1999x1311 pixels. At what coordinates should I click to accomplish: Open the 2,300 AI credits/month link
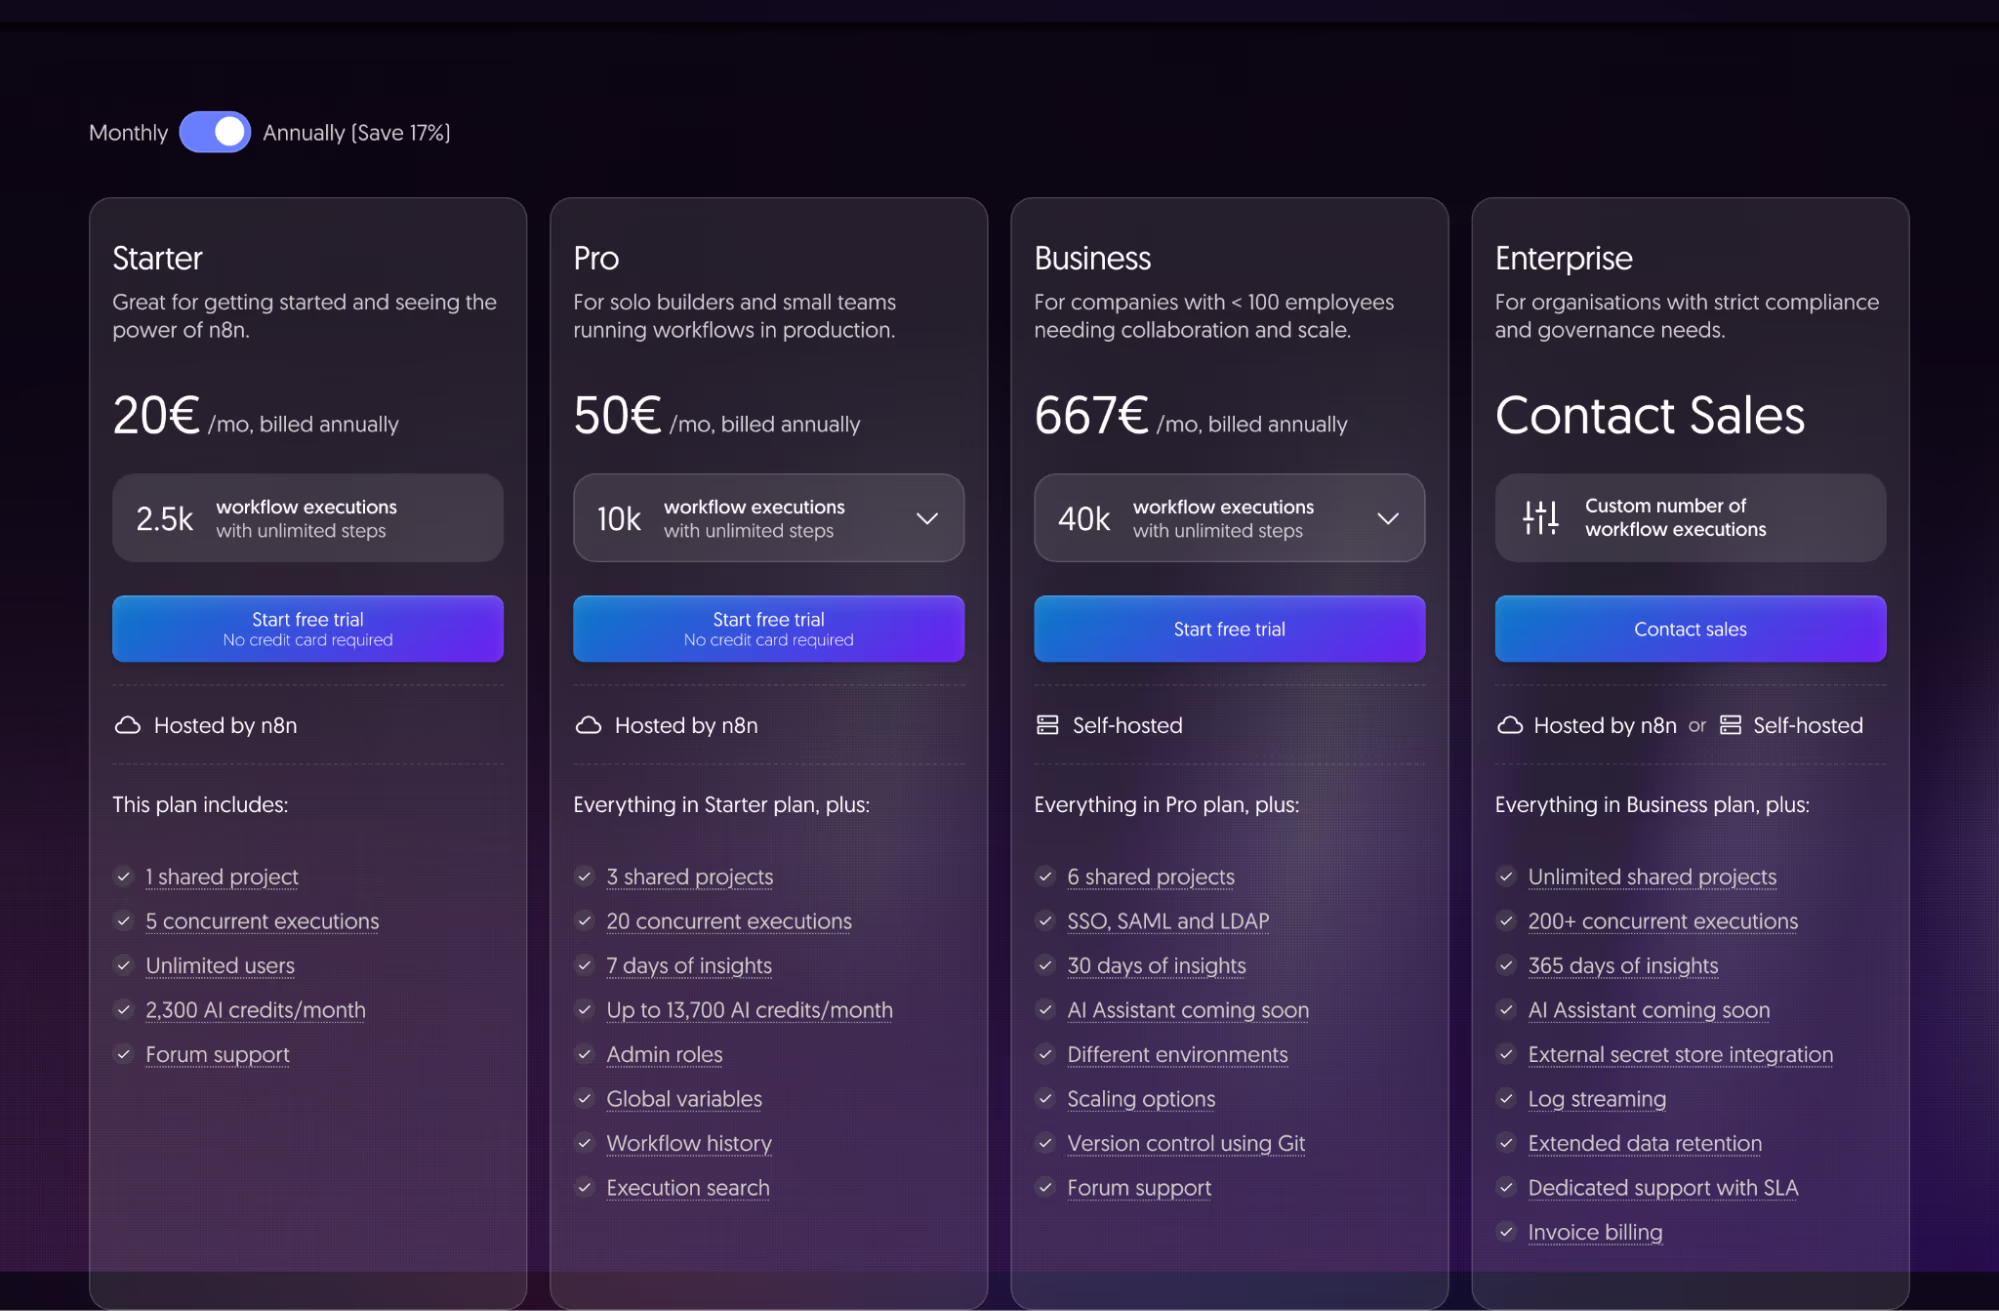[x=256, y=1010]
